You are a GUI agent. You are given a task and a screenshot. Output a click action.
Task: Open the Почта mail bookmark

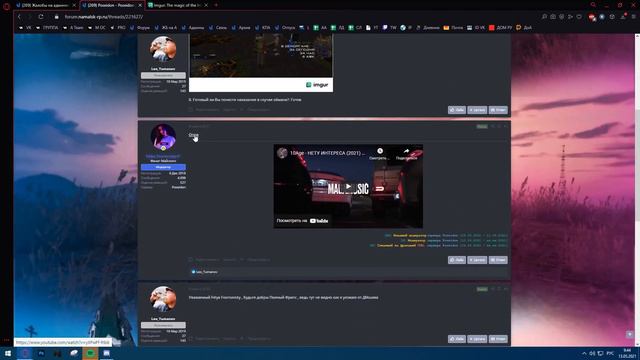tap(453, 28)
